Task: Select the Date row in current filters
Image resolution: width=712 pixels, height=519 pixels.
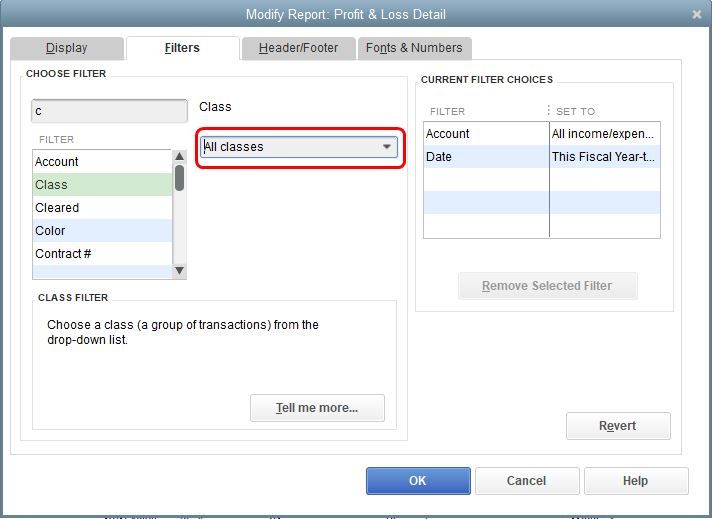Action: 542,157
